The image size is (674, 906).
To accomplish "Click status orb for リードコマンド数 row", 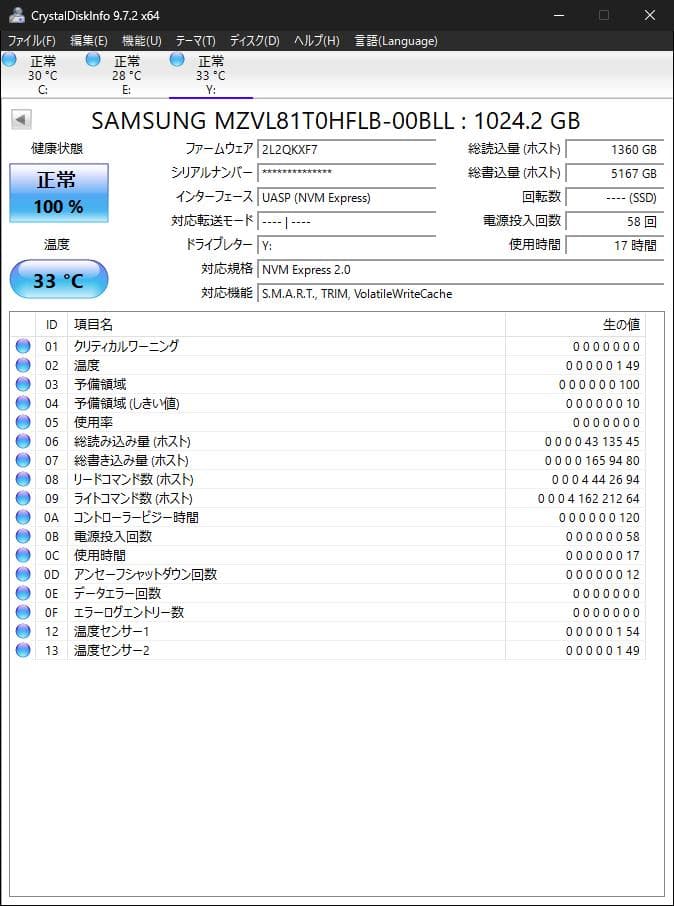I will (x=23, y=480).
